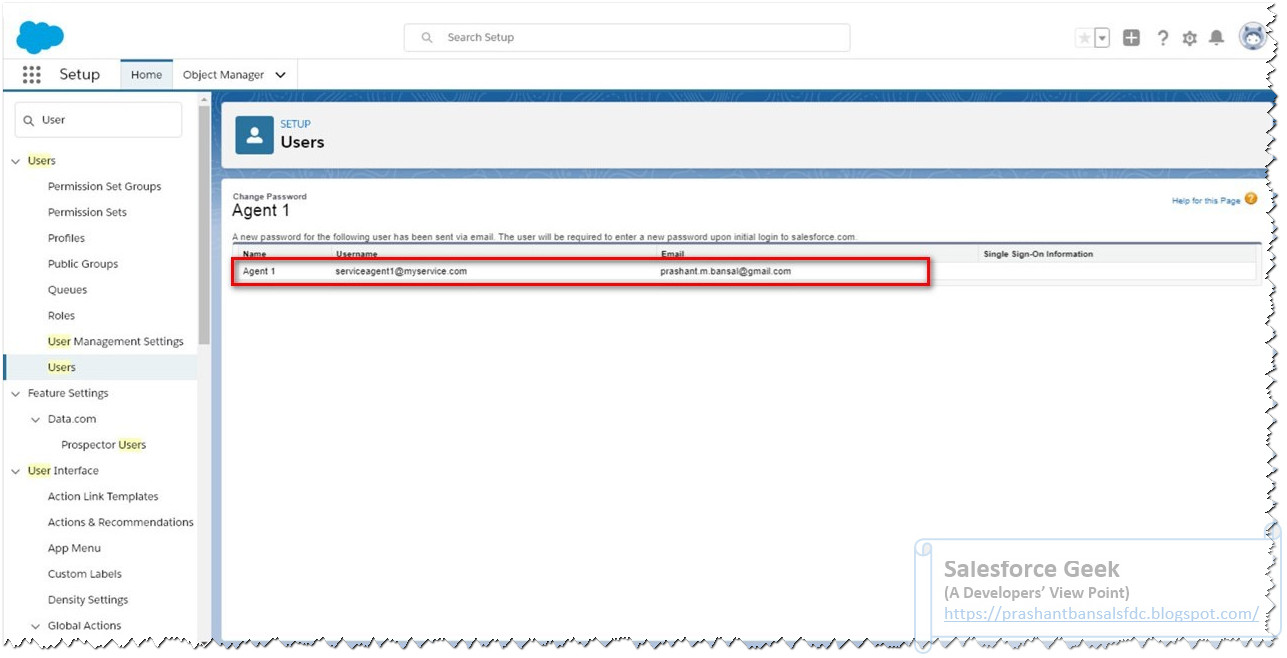
Task: Open the help question mark icon
Action: coord(1162,38)
